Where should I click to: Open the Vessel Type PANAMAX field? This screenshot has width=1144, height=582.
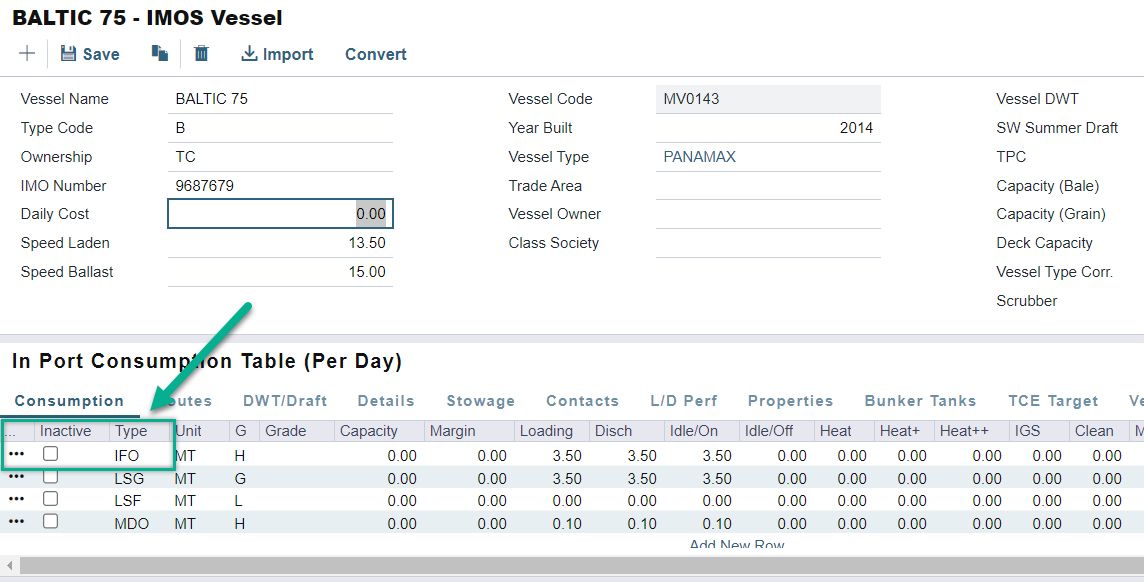pos(768,157)
